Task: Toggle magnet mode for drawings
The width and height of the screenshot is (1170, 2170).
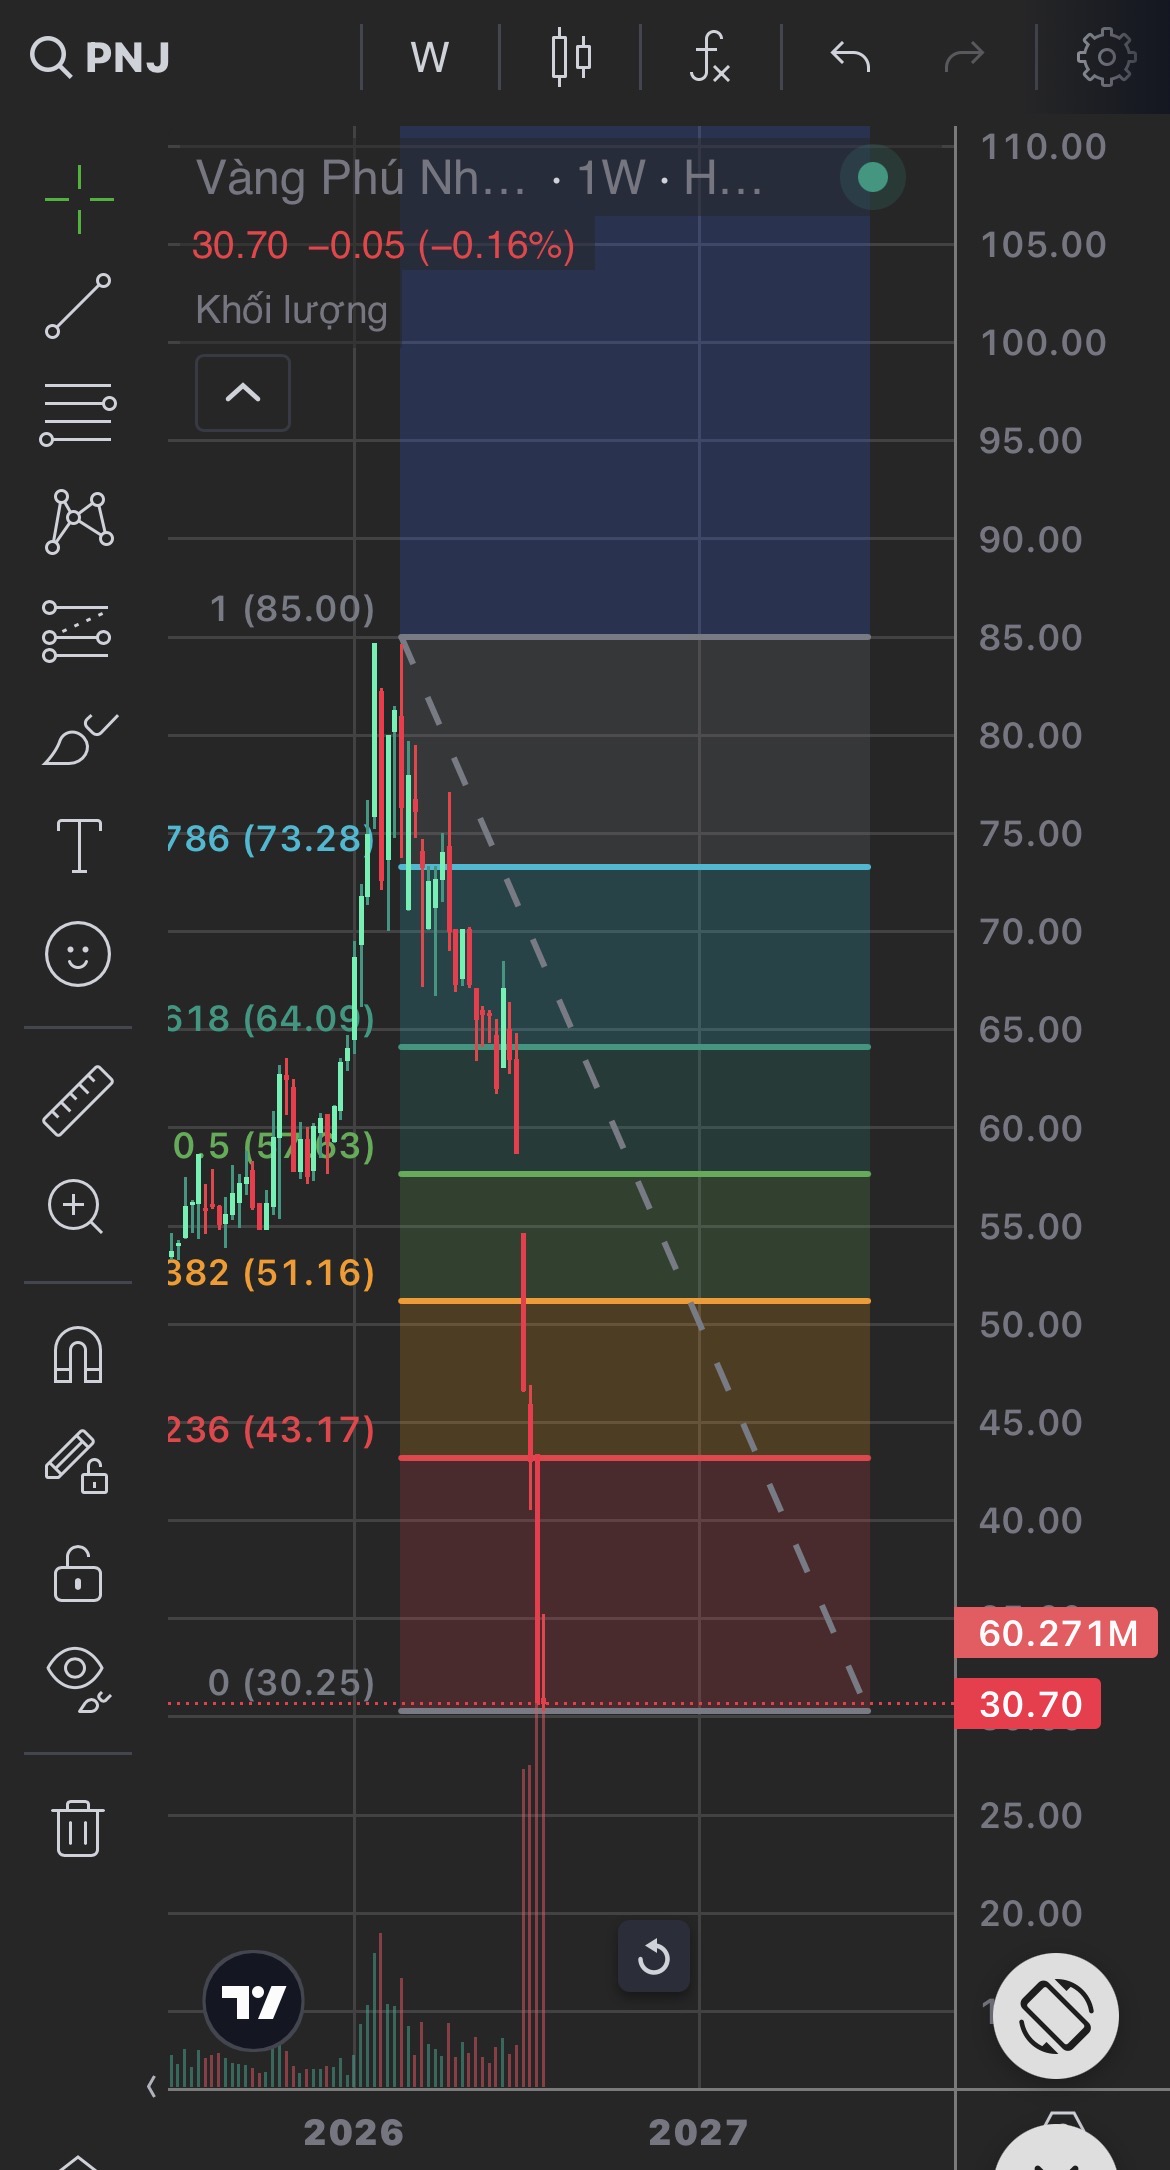Action: click(78, 1355)
